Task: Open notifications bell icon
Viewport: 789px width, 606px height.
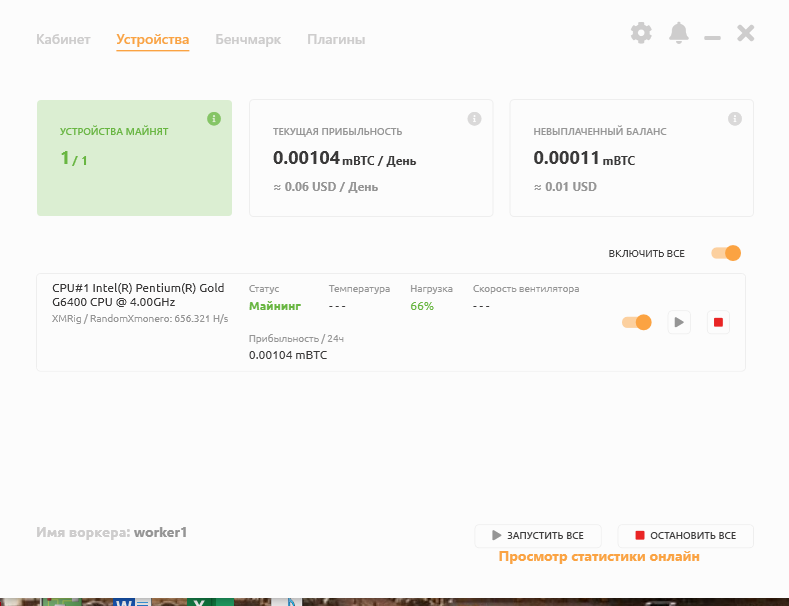Action: pos(679,33)
